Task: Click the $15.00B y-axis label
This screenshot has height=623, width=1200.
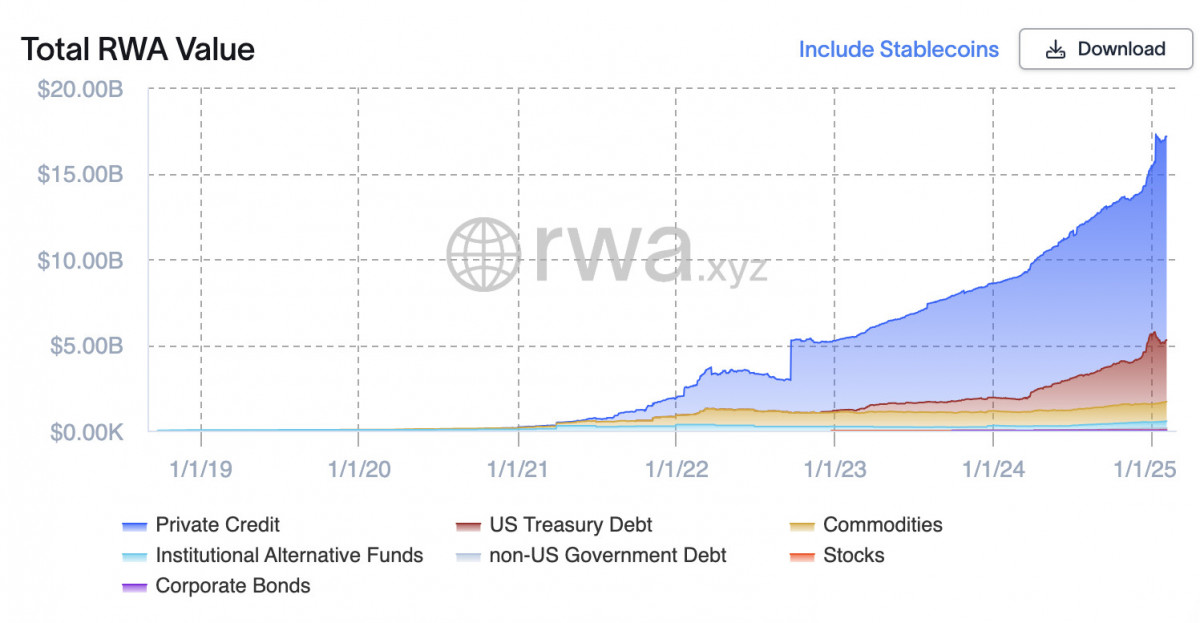Action: click(x=80, y=174)
